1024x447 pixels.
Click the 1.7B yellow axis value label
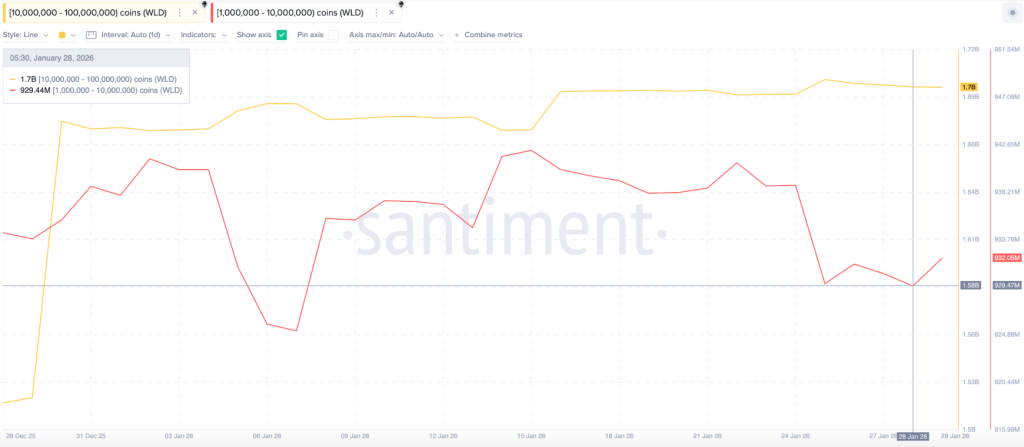[968, 88]
